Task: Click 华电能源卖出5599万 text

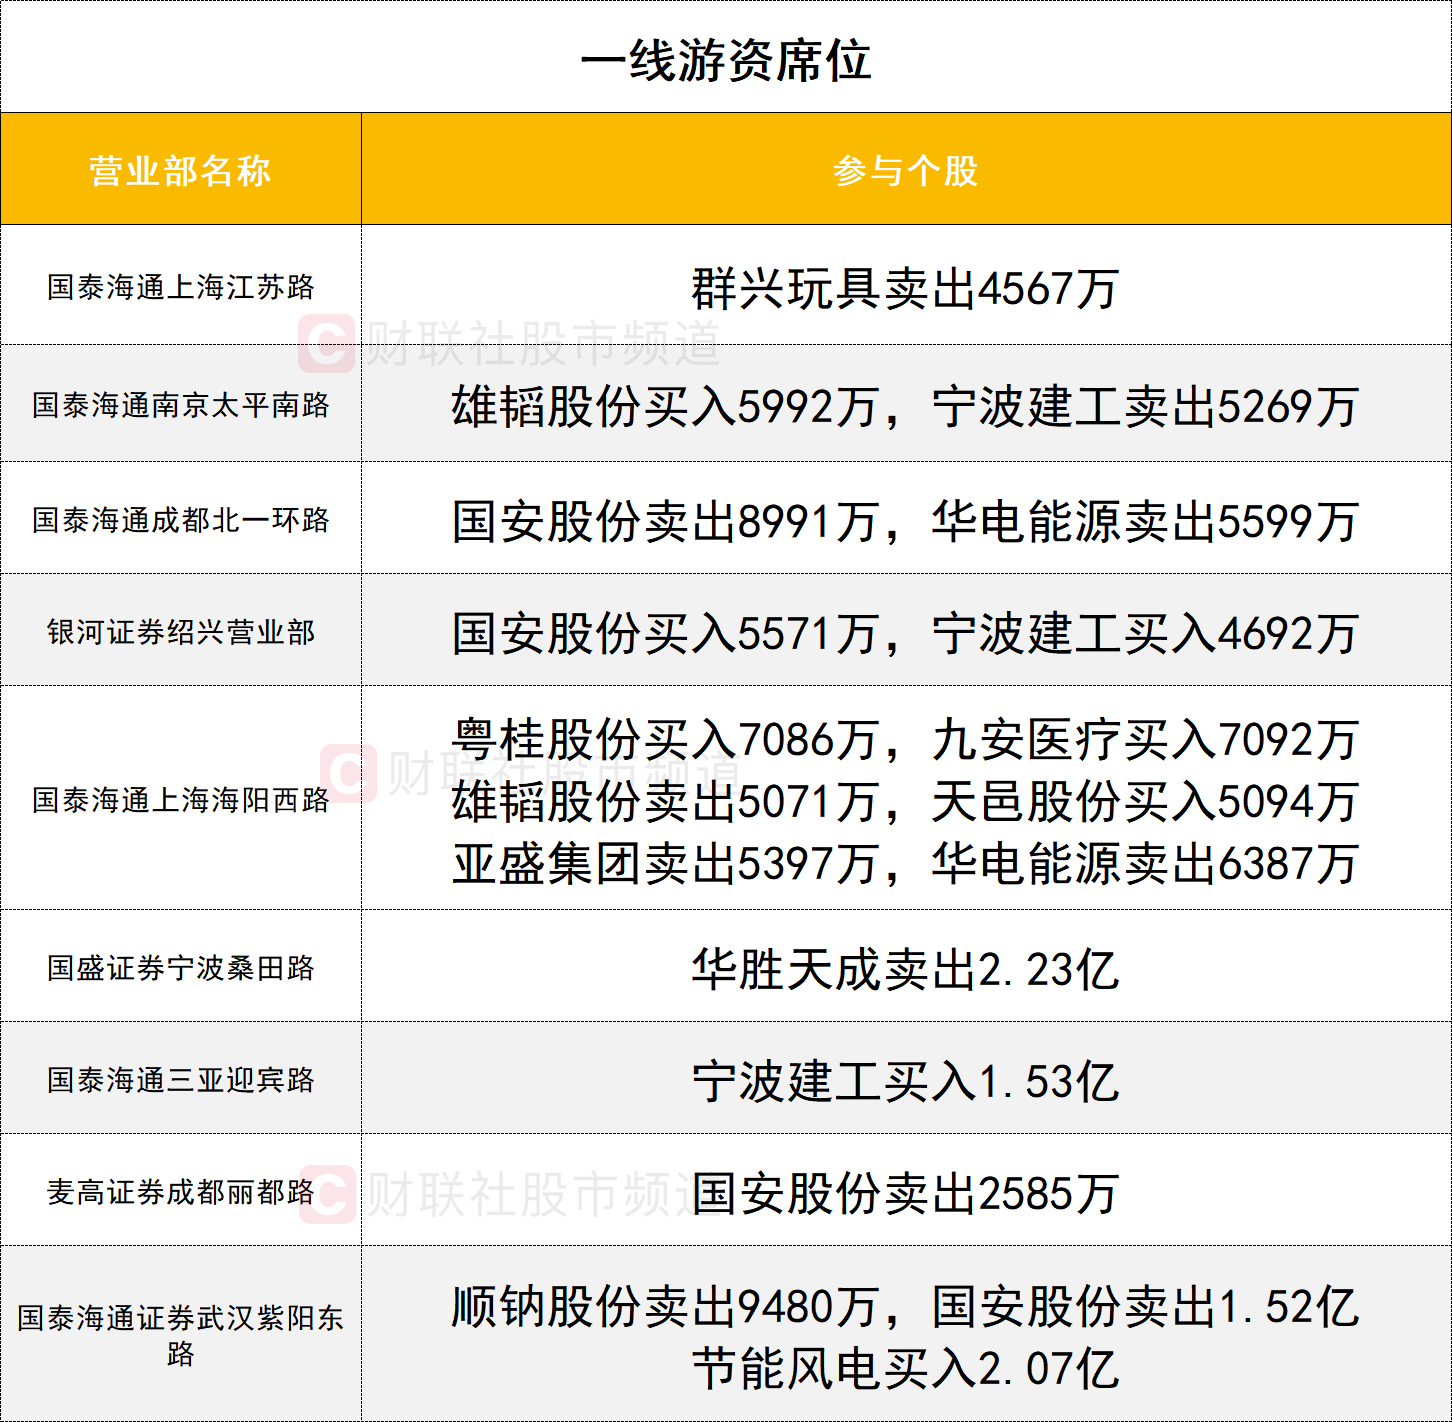Action: point(1144,522)
